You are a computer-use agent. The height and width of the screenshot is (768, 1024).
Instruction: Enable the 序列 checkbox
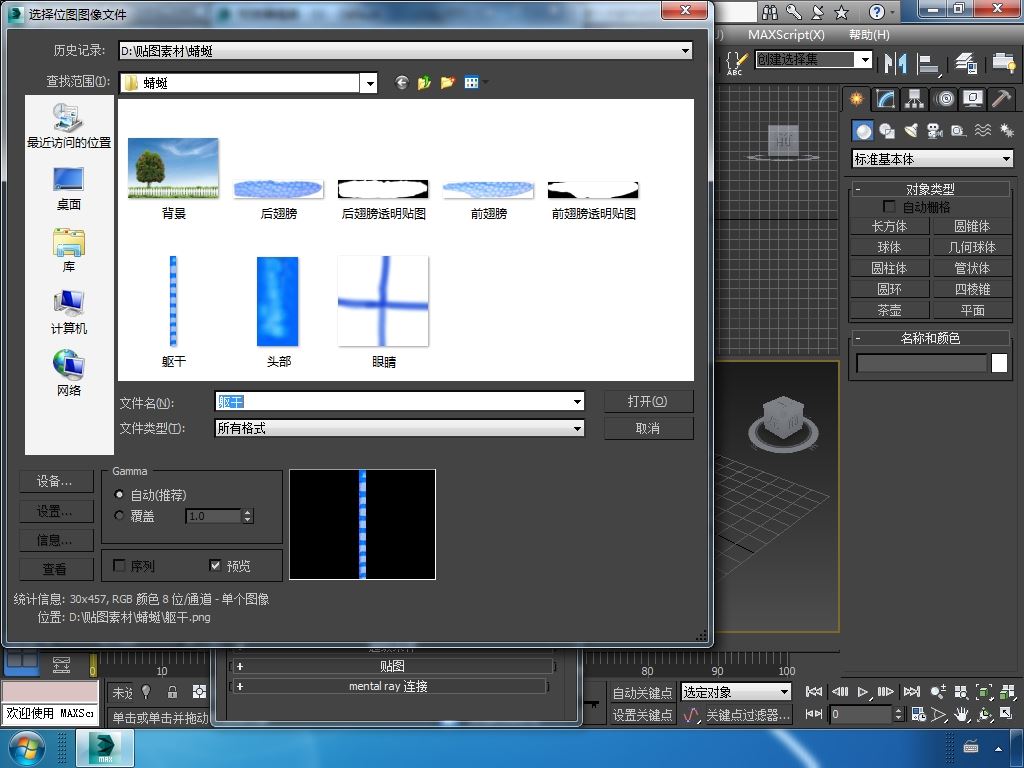(x=120, y=566)
